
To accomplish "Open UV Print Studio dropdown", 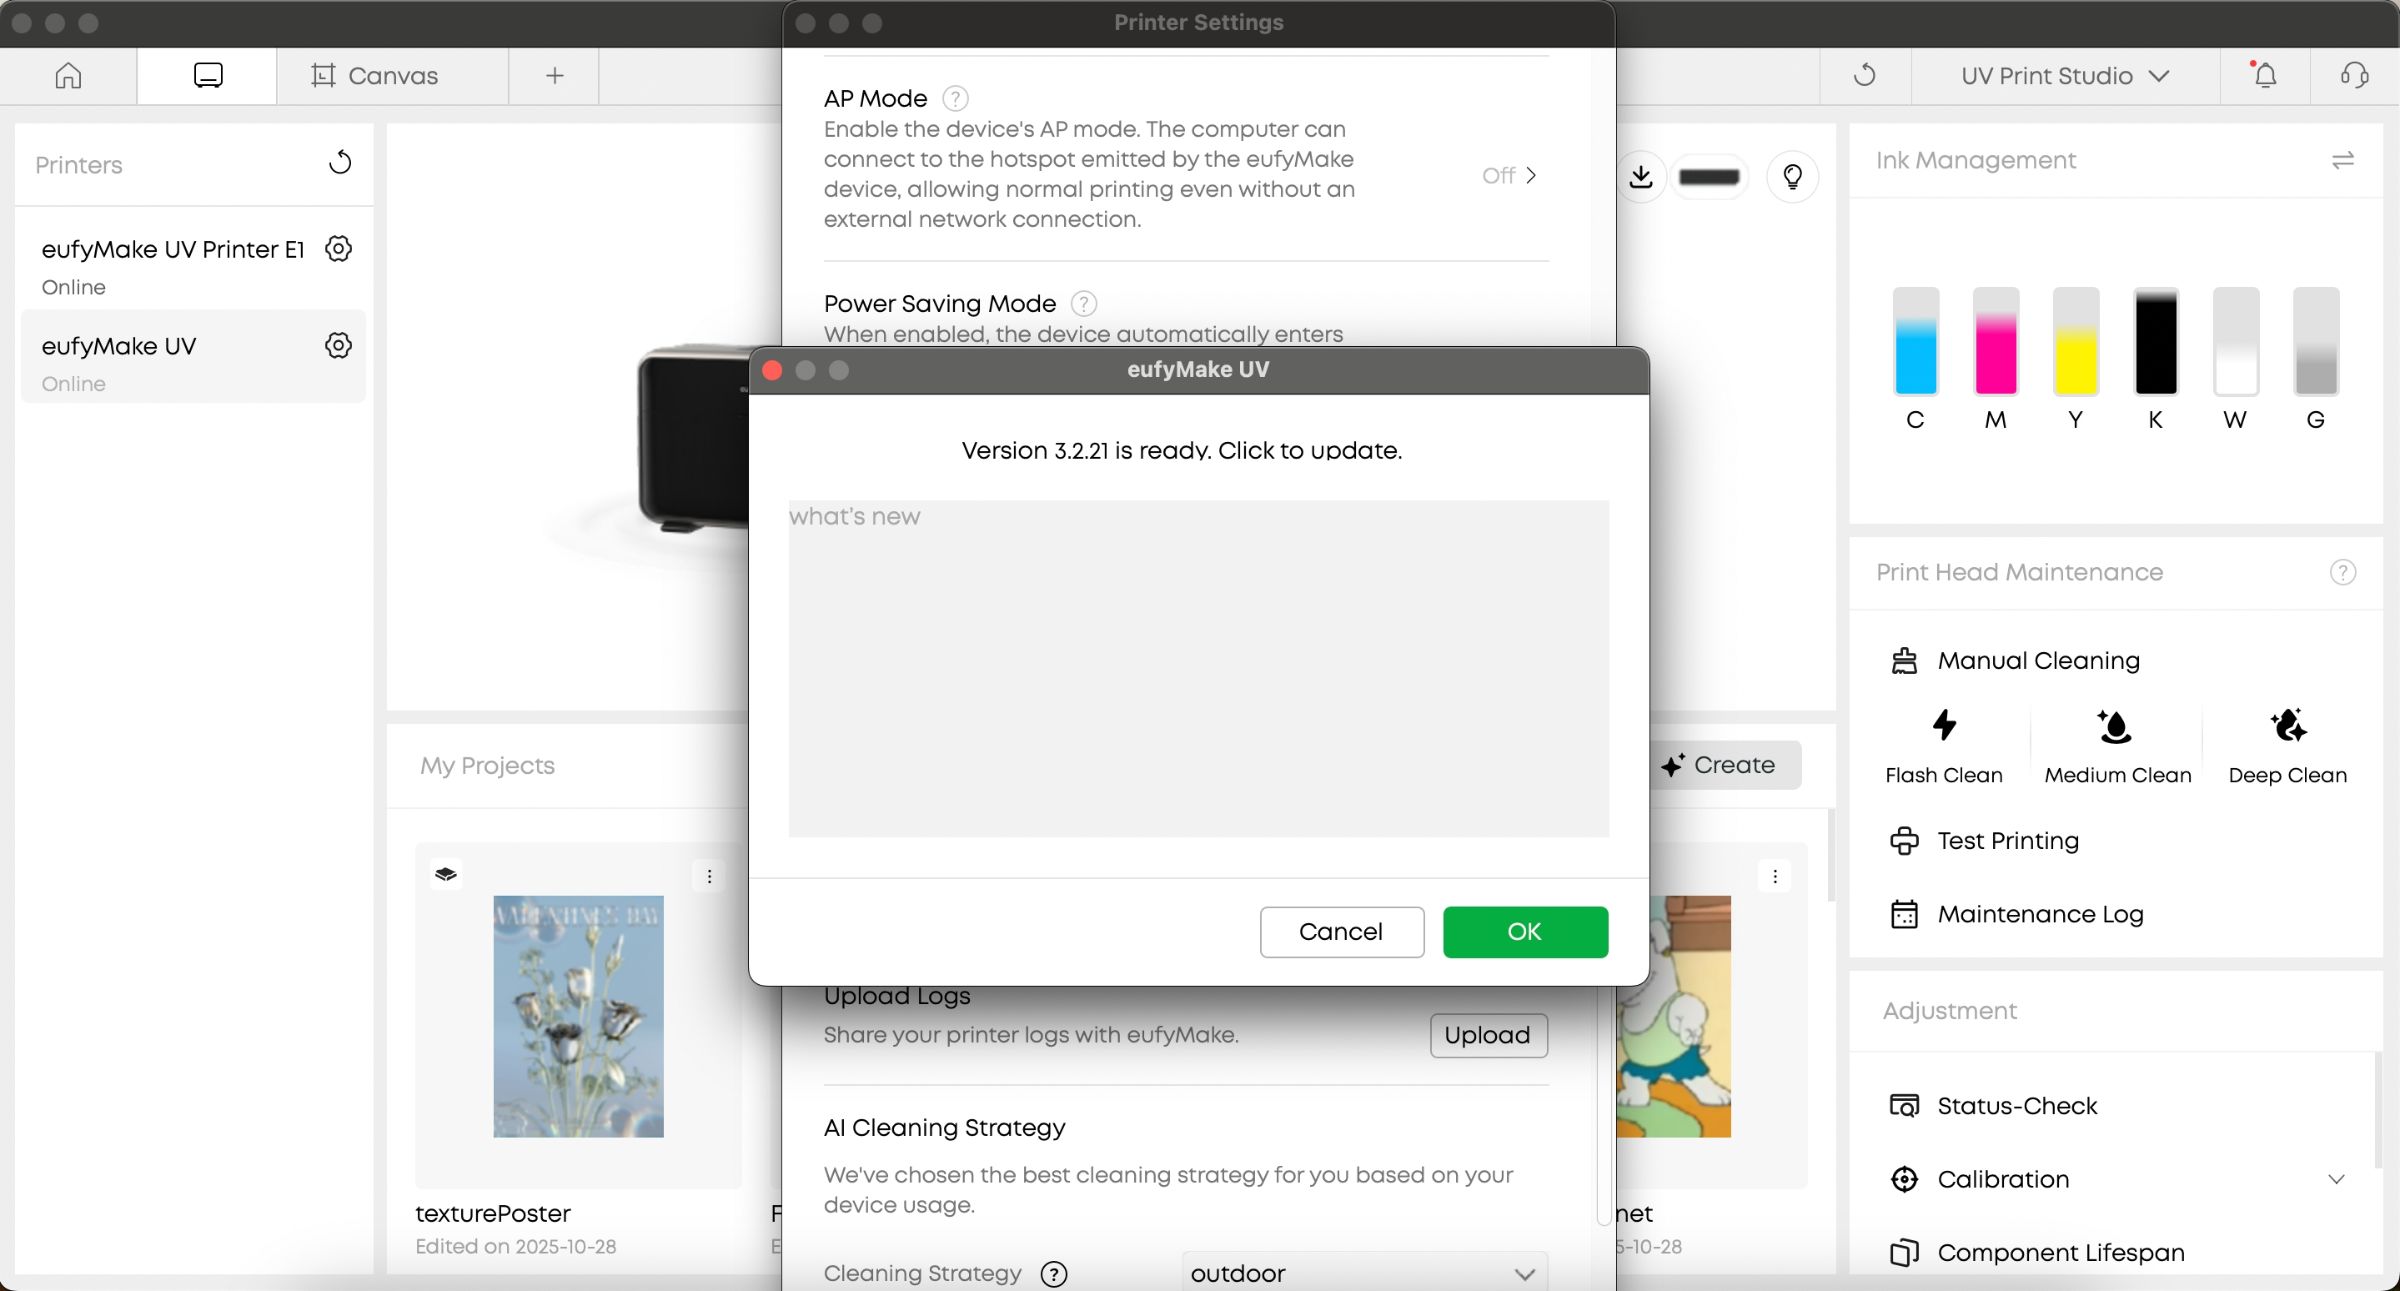I will click(x=2065, y=76).
